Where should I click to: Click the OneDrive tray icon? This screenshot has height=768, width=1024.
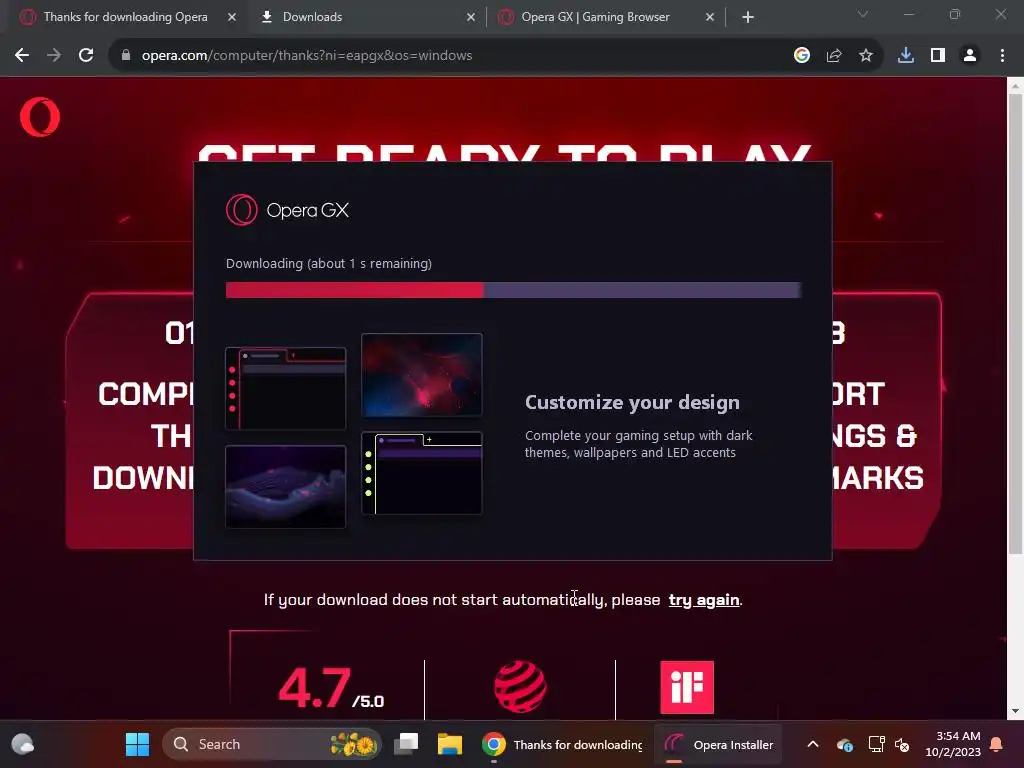click(844, 744)
